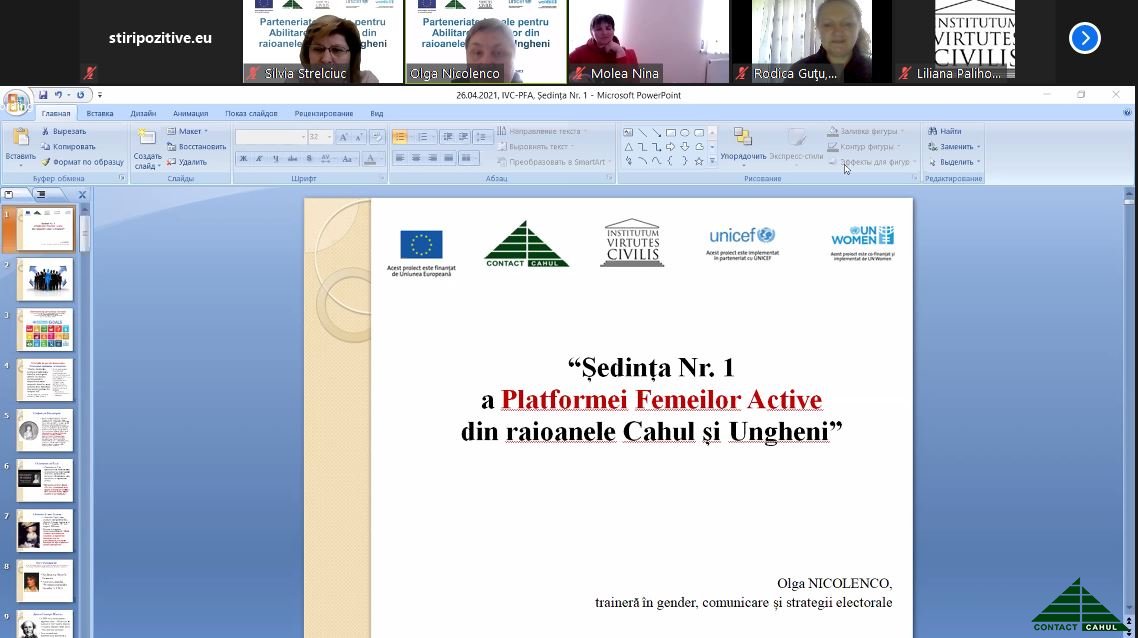Expand the Макет layout dropdown
This screenshot has height=638, width=1138.
188,131
